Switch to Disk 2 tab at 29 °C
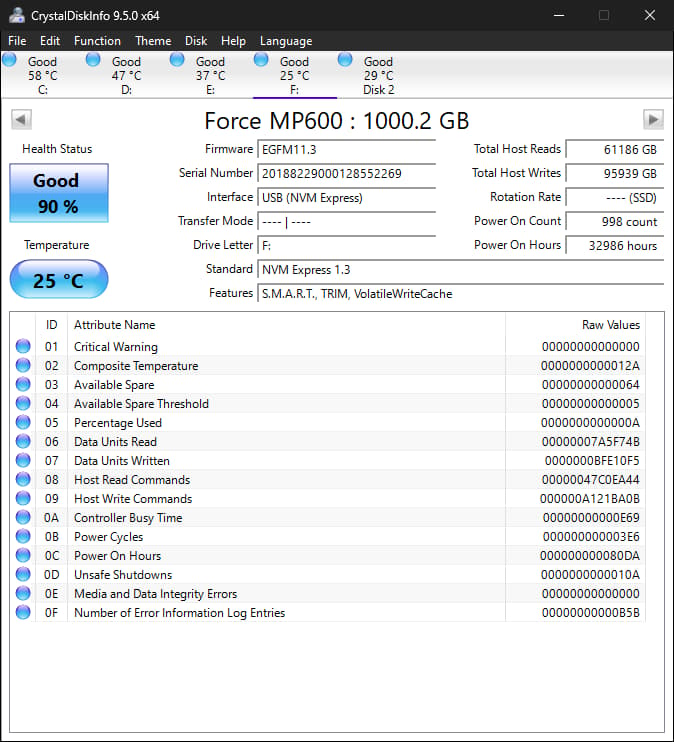Image resolution: width=674 pixels, height=742 pixels. coord(378,75)
